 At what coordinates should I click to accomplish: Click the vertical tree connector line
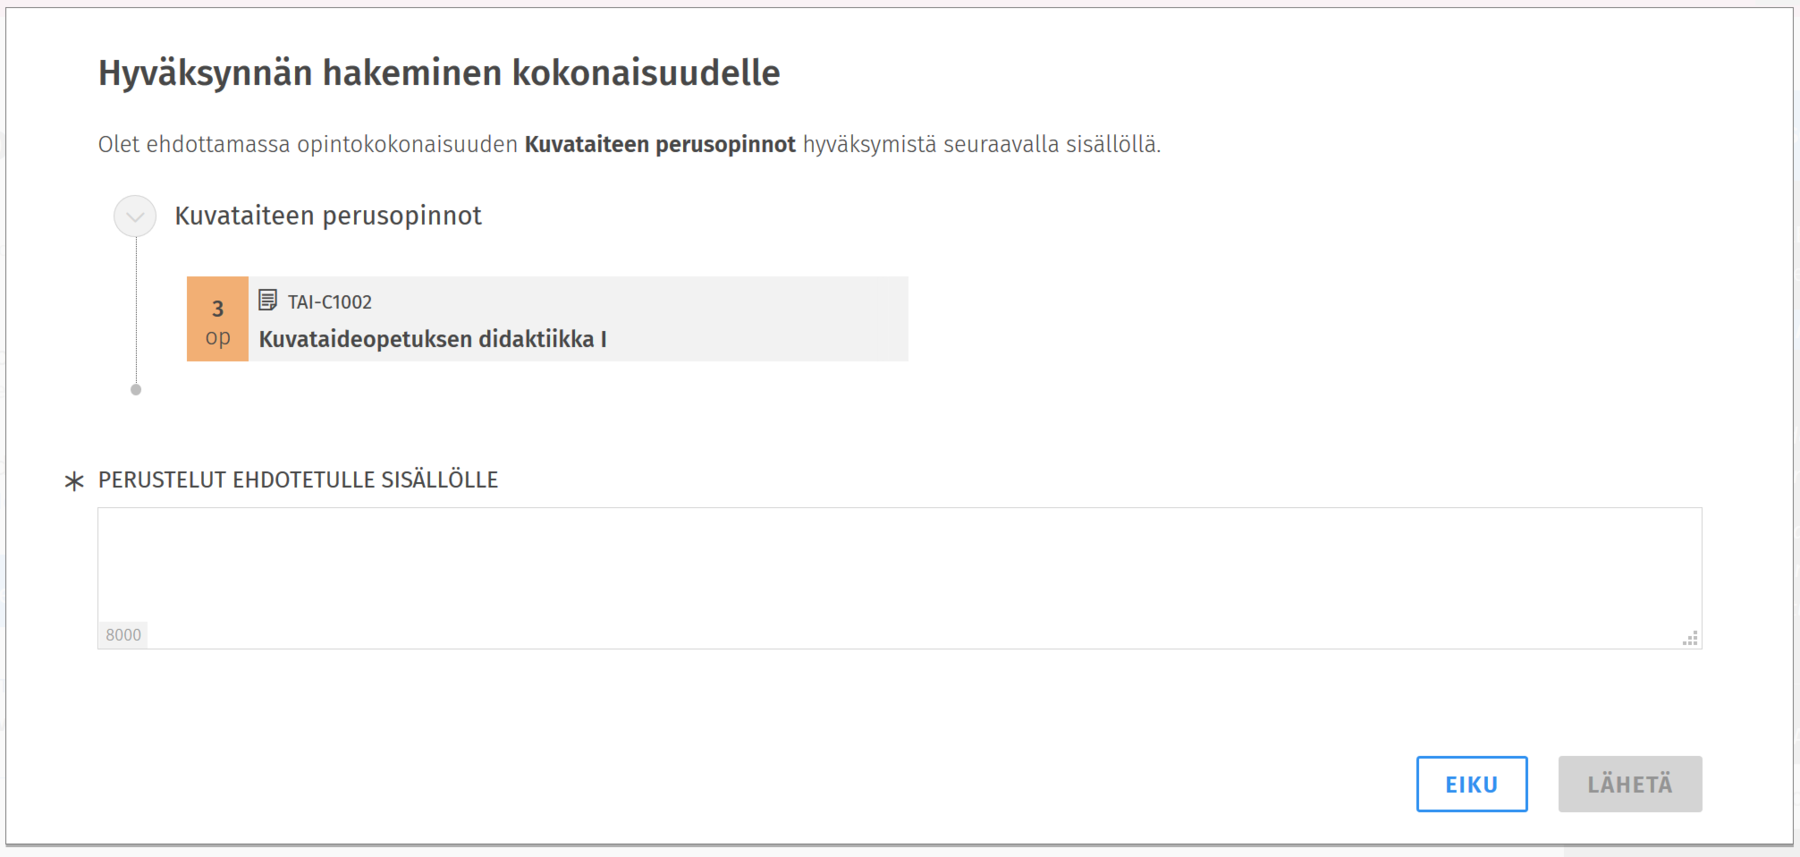136,310
